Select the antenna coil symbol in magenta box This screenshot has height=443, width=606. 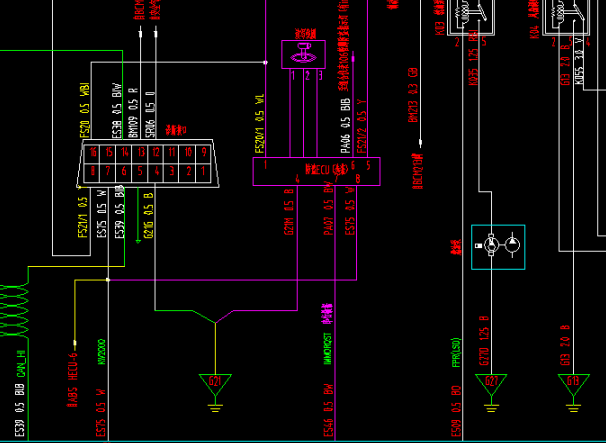(304, 53)
